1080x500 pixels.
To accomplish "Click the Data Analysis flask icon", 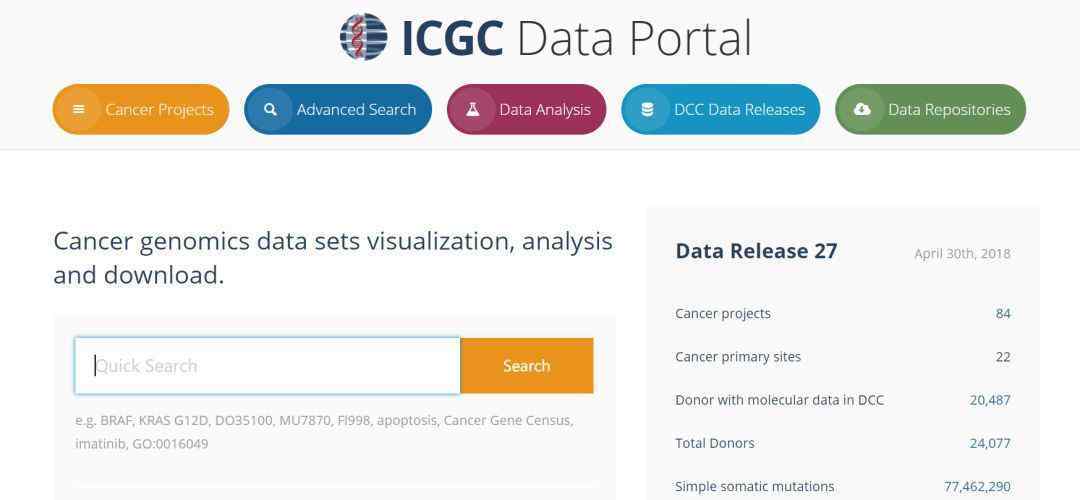I will (x=473, y=109).
